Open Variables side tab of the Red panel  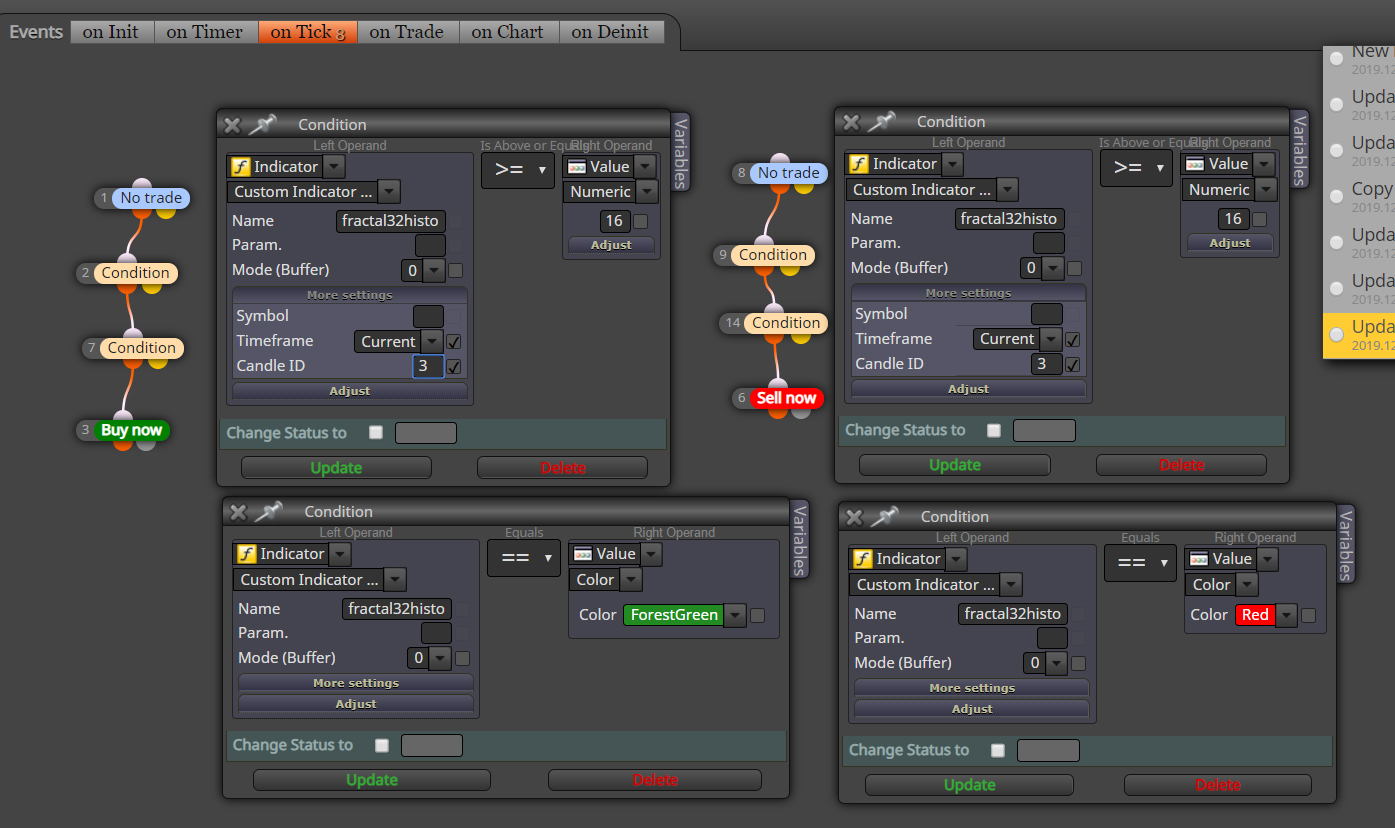tap(1346, 544)
